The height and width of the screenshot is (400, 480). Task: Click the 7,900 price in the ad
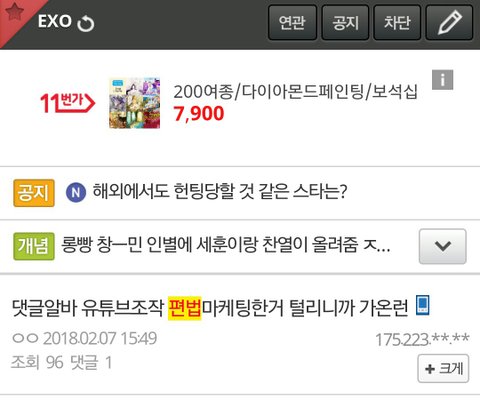point(199,114)
